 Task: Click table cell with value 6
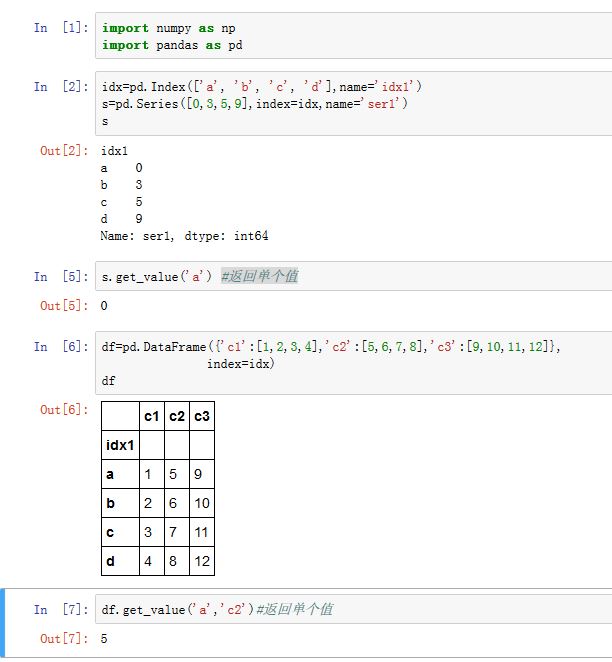pyautogui.click(x=177, y=503)
